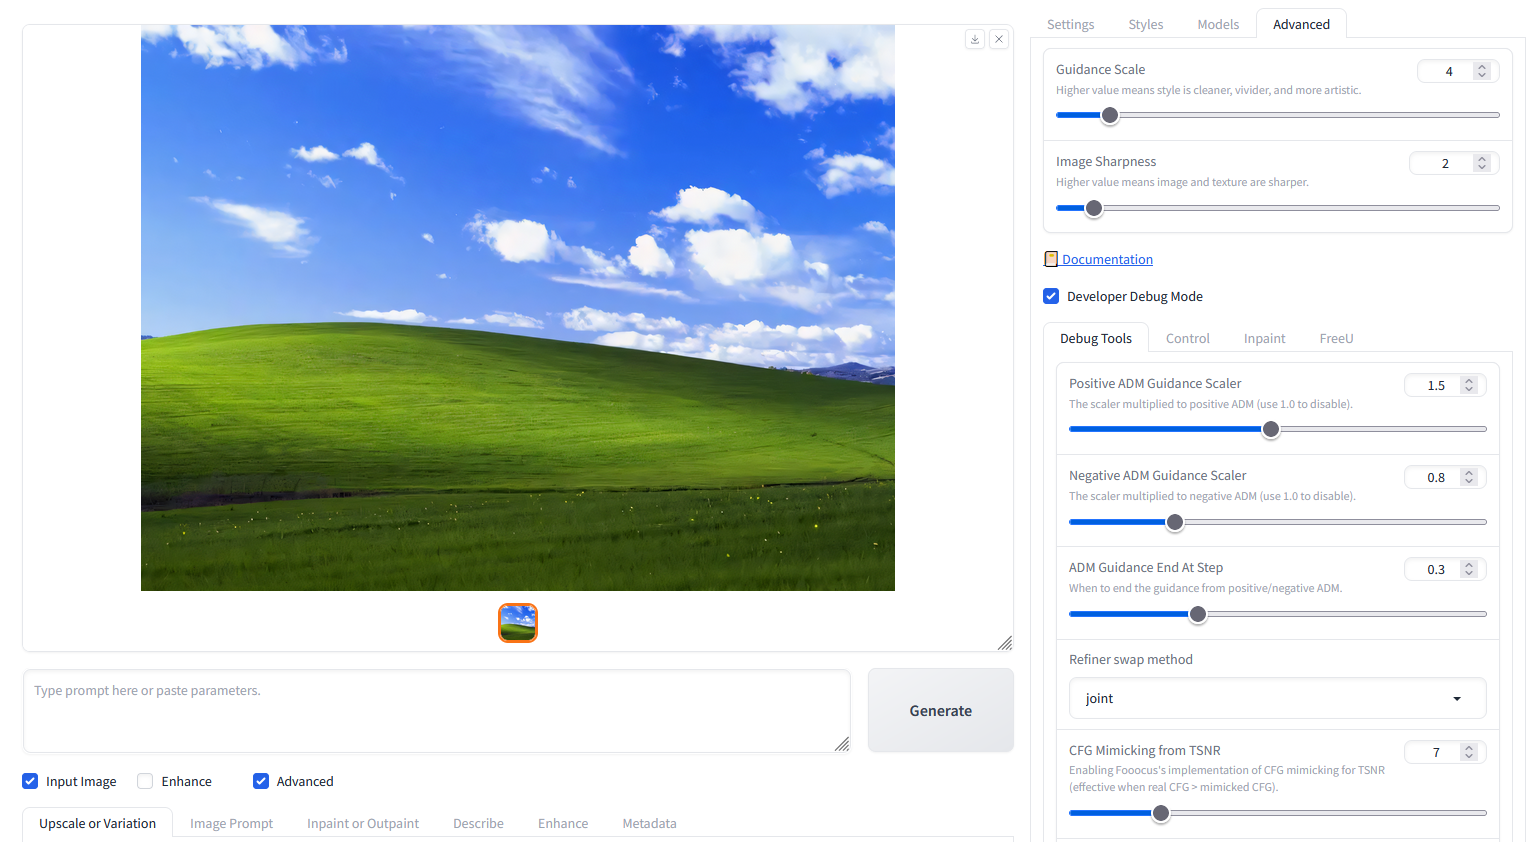
Task: Open the Debug Tools tab
Action: pos(1096,338)
